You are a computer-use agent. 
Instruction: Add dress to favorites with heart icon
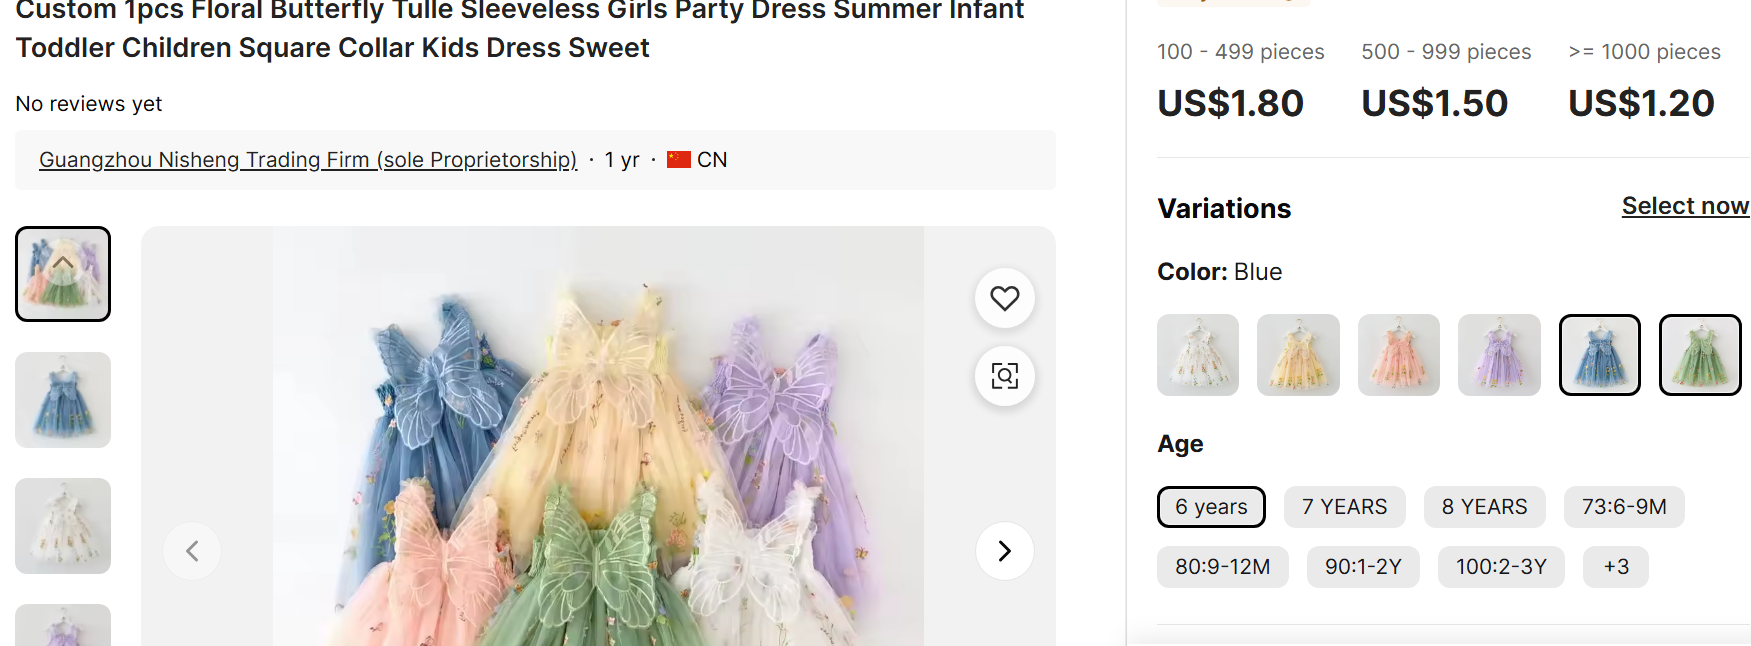[1004, 298]
